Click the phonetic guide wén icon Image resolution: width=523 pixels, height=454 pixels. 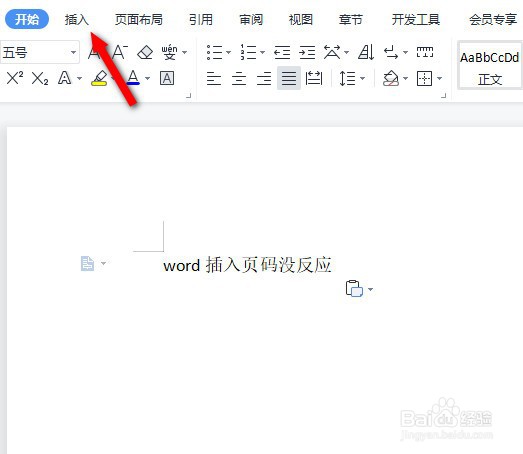169,52
